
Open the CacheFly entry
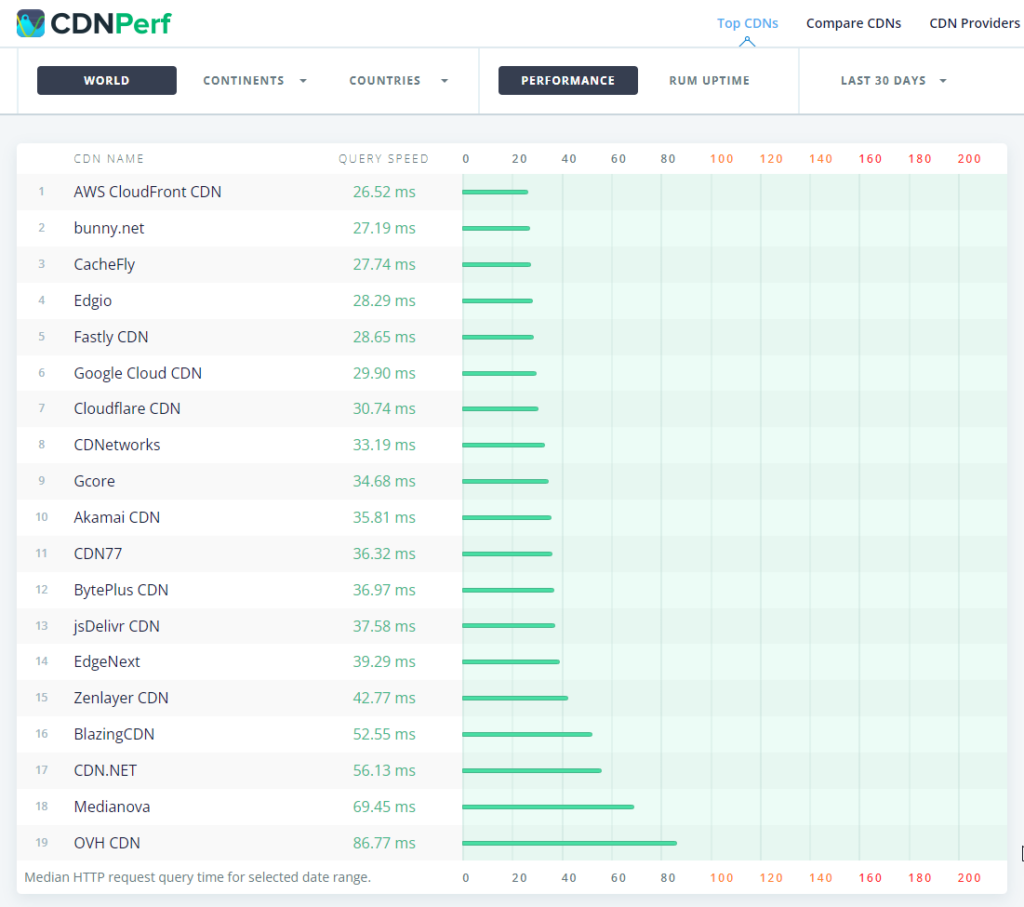pos(104,264)
